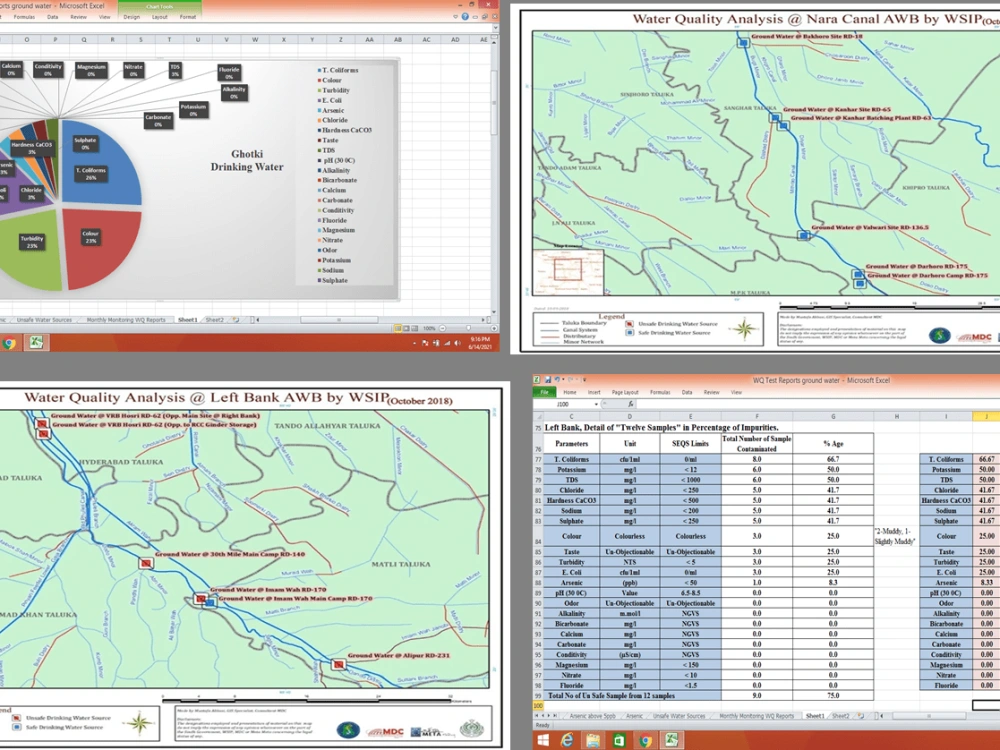Click the horizontal scrollbar below the sheet
Viewport: 1000px width, 750px height.
click(928, 715)
